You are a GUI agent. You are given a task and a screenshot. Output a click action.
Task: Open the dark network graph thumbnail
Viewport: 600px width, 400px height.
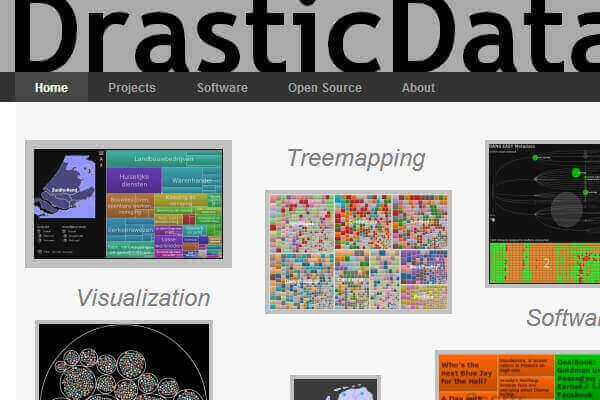pyautogui.click(x=543, y=214)
